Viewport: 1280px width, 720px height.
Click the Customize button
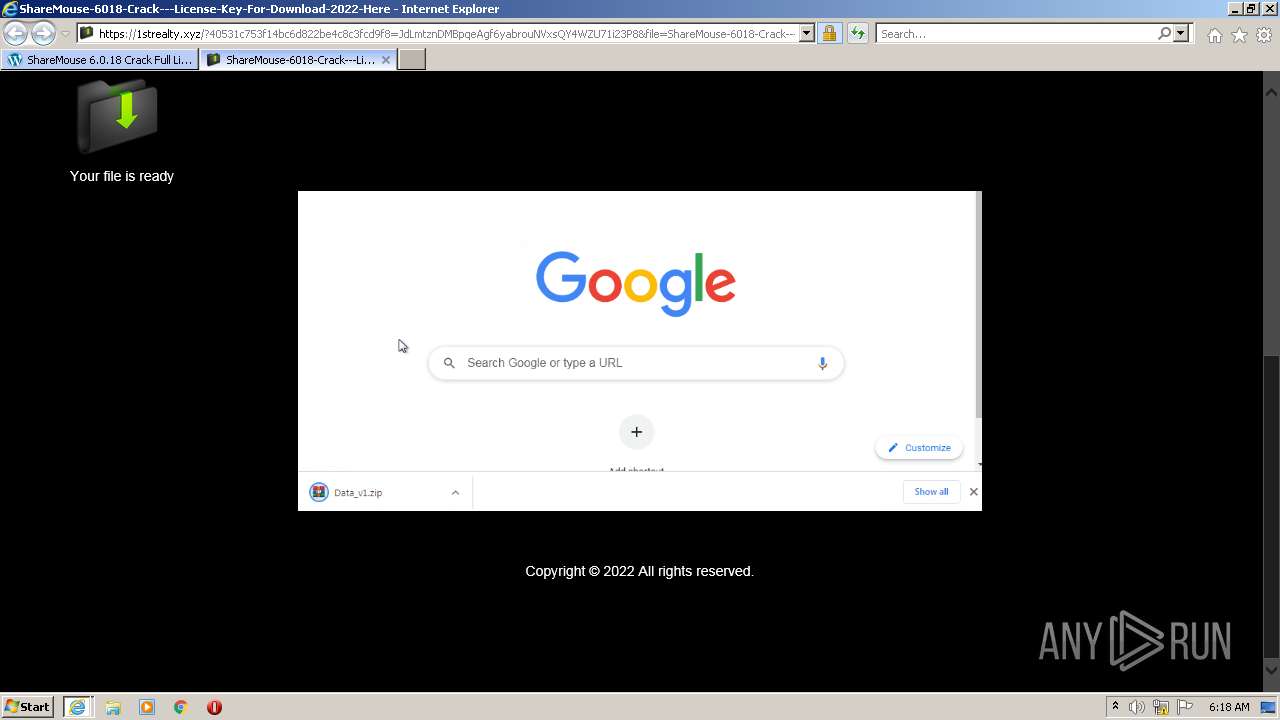pyautogui.click(x=919, y=448)
